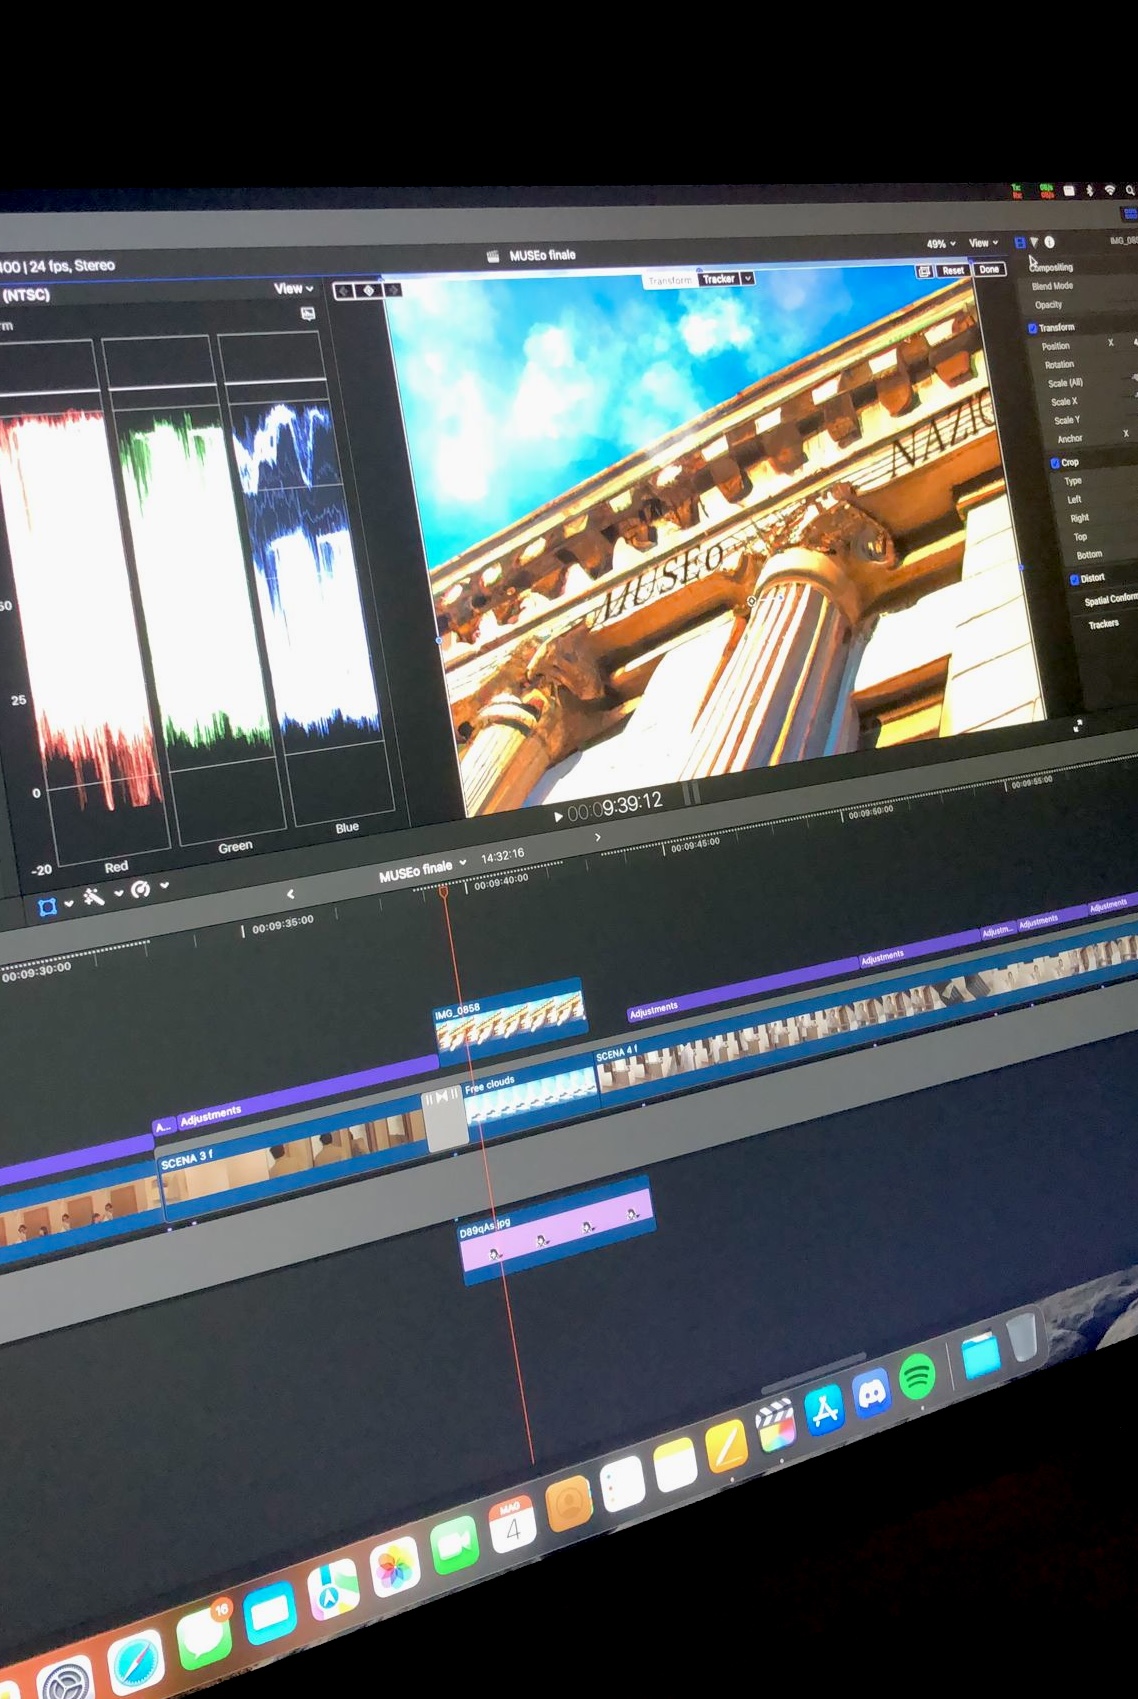The image size is (1138, 1699).
Task: Open FaceTime from the Dock
Action: [454, 1546]
